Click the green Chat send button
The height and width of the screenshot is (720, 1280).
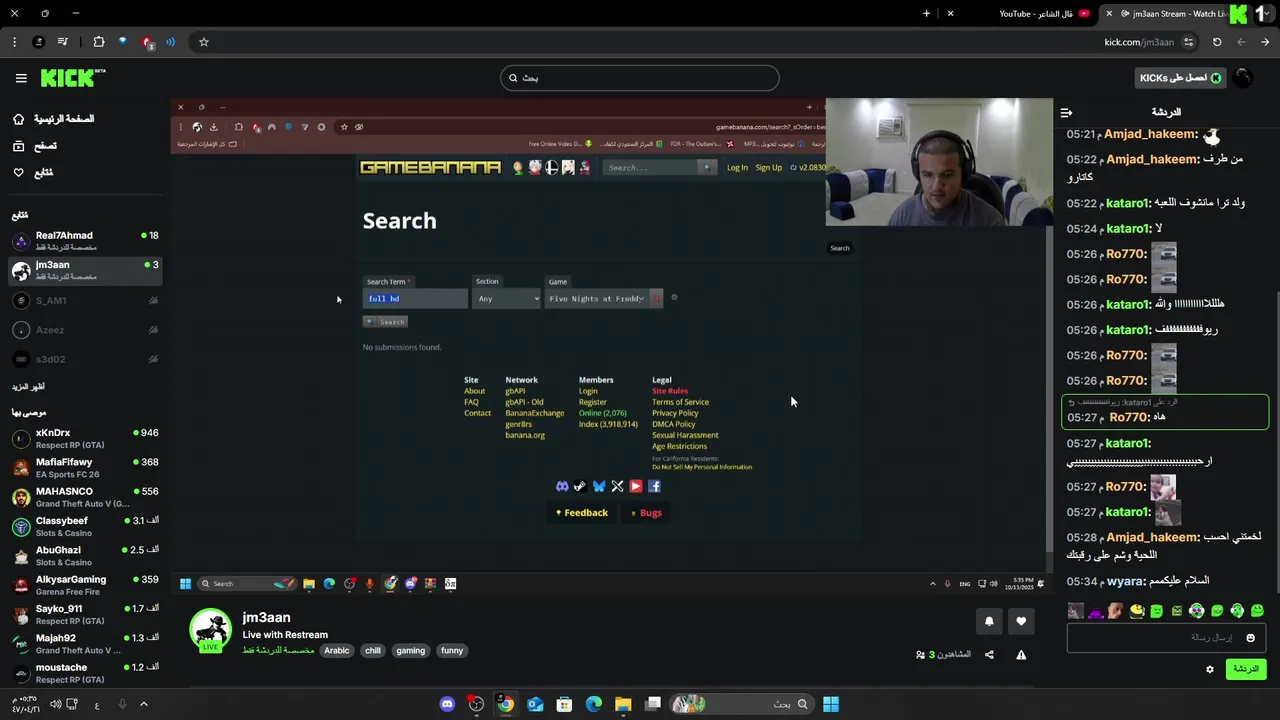[x=1246, y=669]
